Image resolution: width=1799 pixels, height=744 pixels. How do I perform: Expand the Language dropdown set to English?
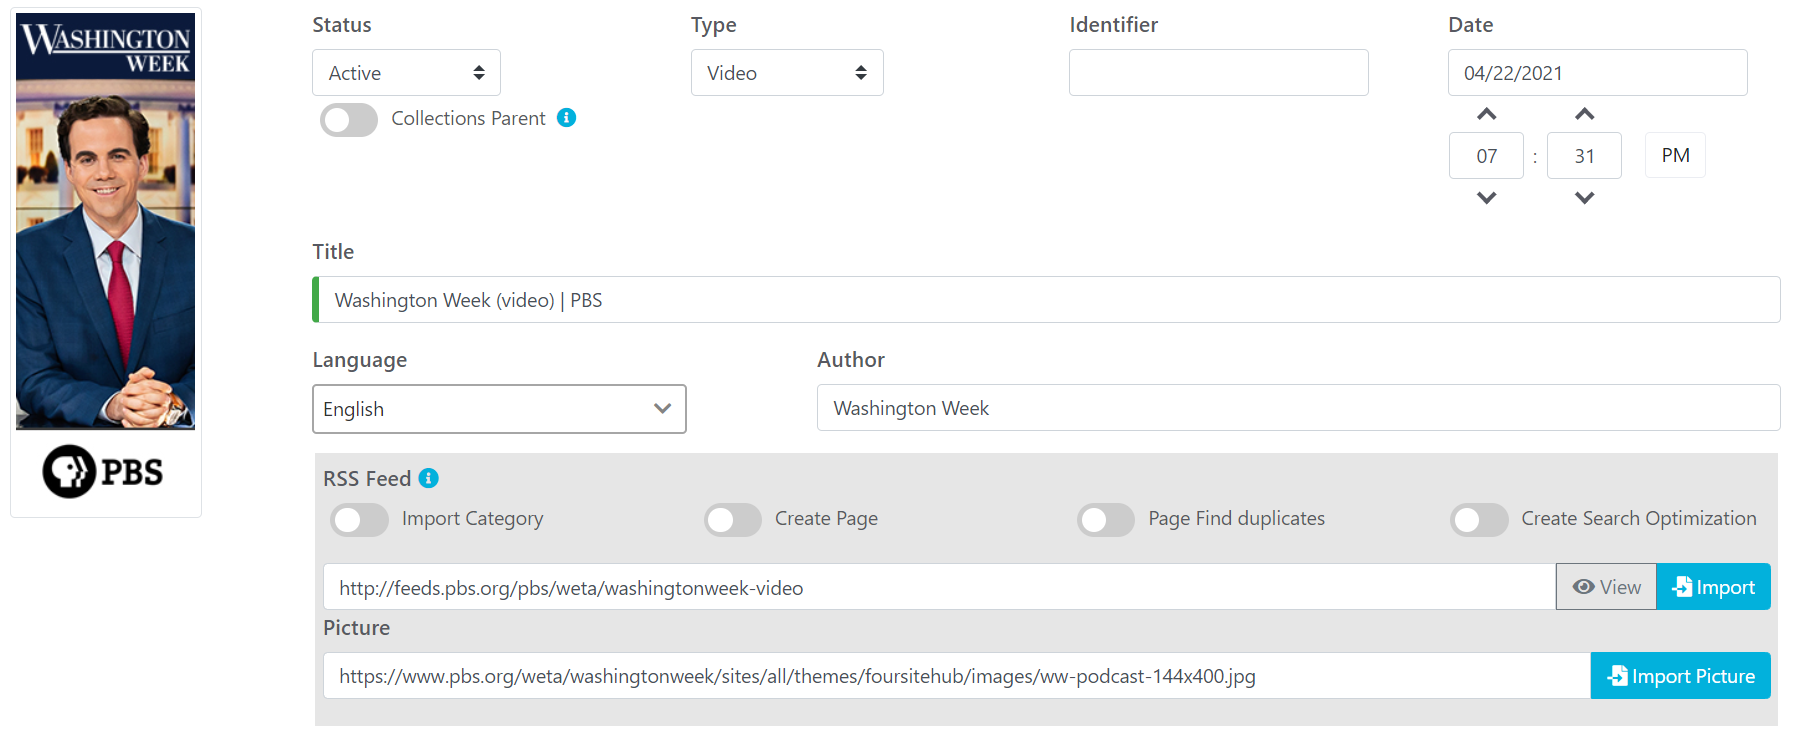click(x=499, y=409)
